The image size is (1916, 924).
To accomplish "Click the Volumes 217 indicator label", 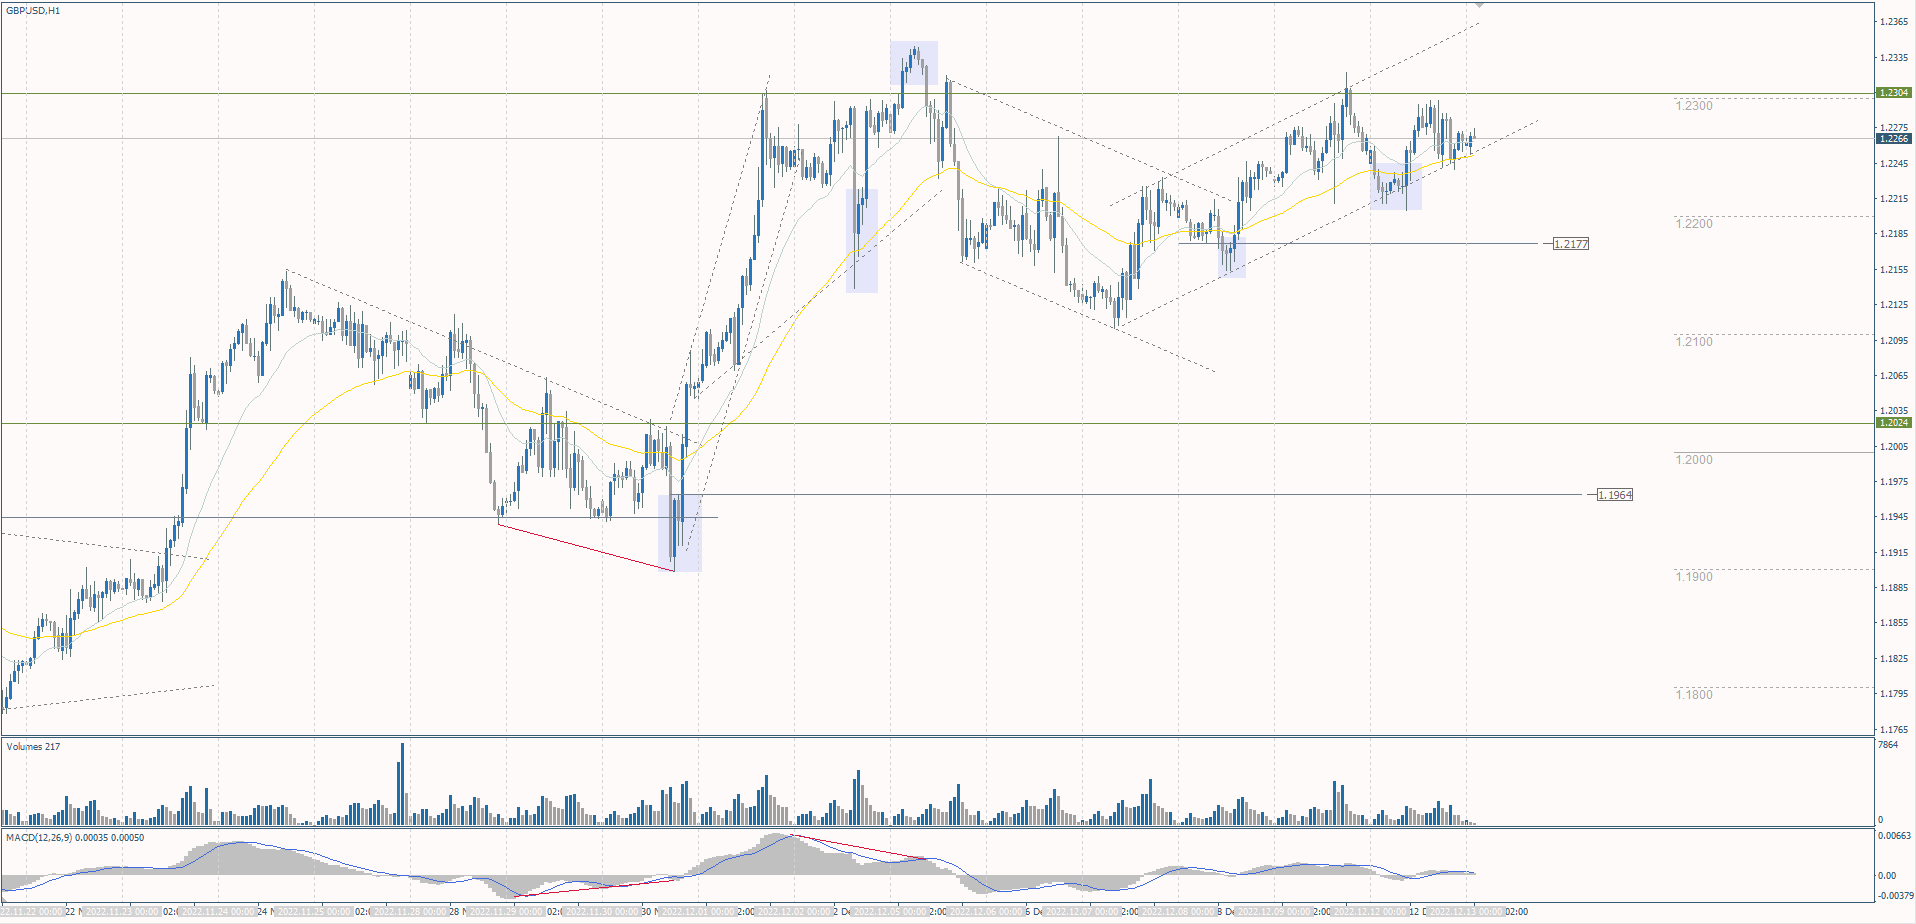I will tap(33, 747).
